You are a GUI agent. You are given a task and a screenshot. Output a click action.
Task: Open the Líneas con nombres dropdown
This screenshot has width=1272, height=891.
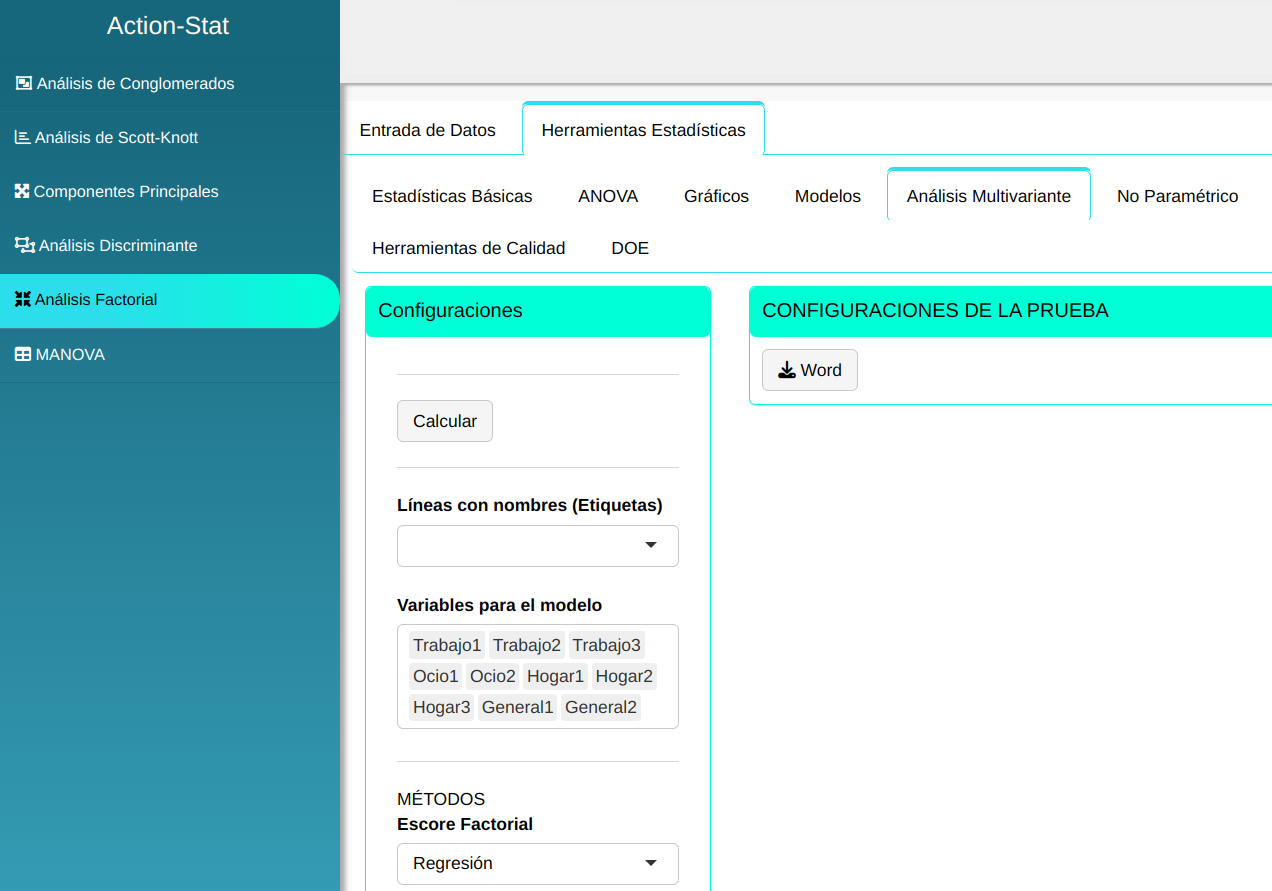[538, 546]
